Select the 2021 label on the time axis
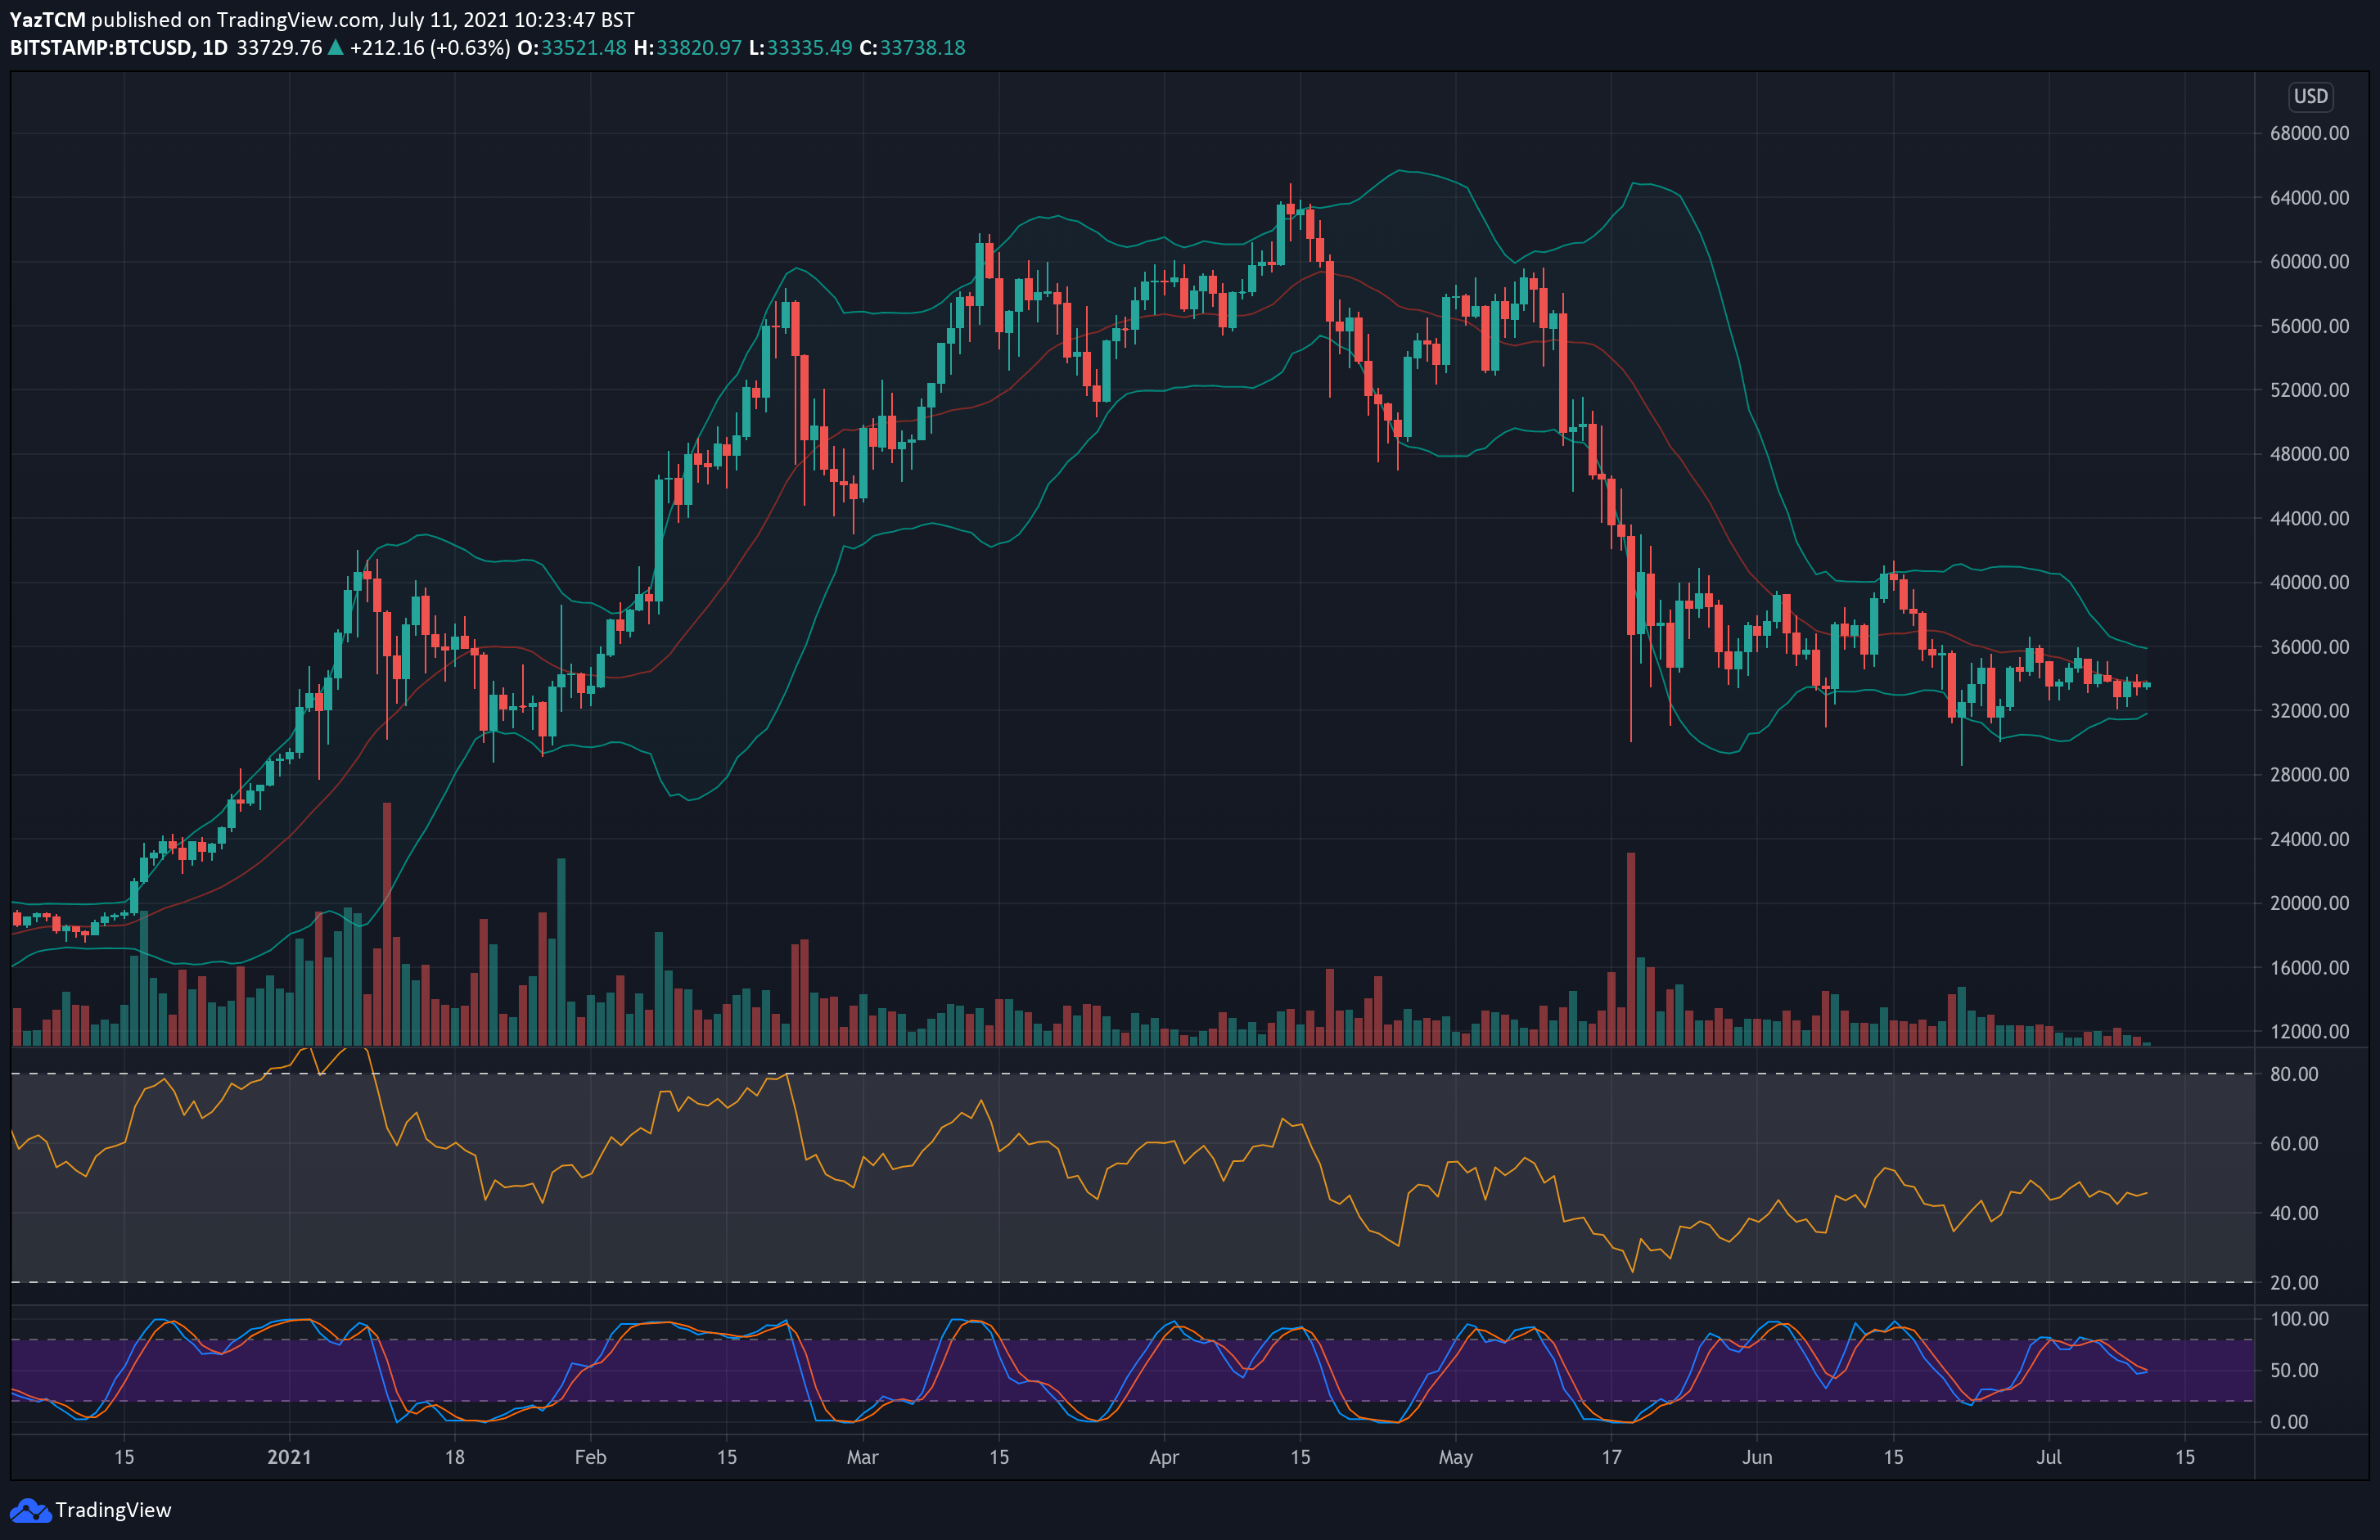Viewport: 2380px width, 1540px height. (x=291, y=1458)
